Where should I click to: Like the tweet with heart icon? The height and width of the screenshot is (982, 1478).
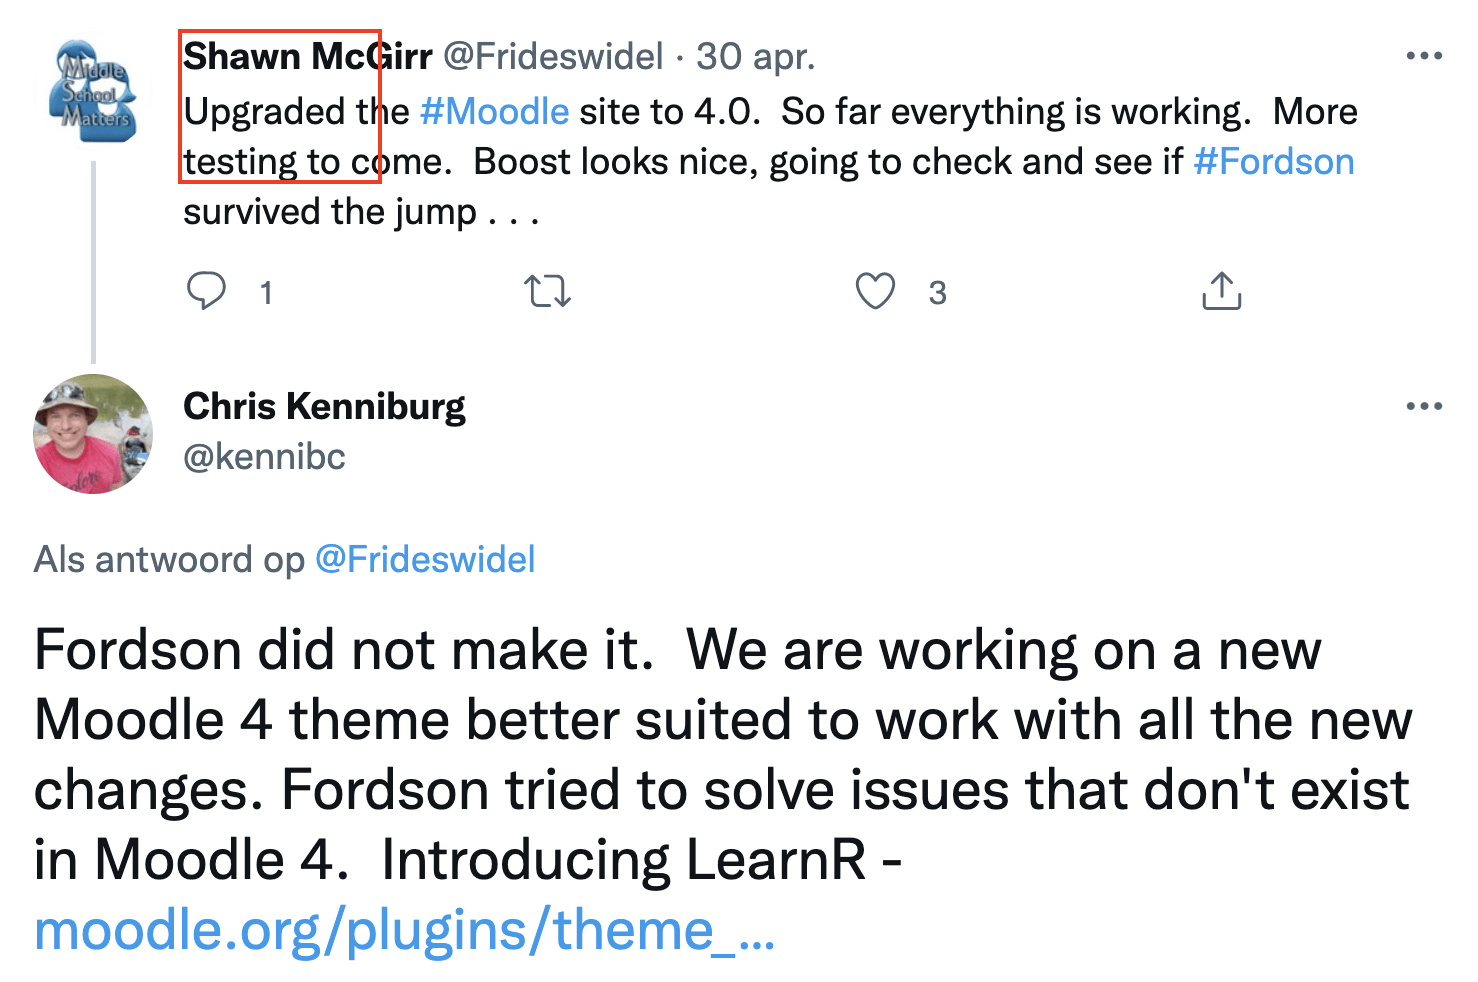[875, 291]
